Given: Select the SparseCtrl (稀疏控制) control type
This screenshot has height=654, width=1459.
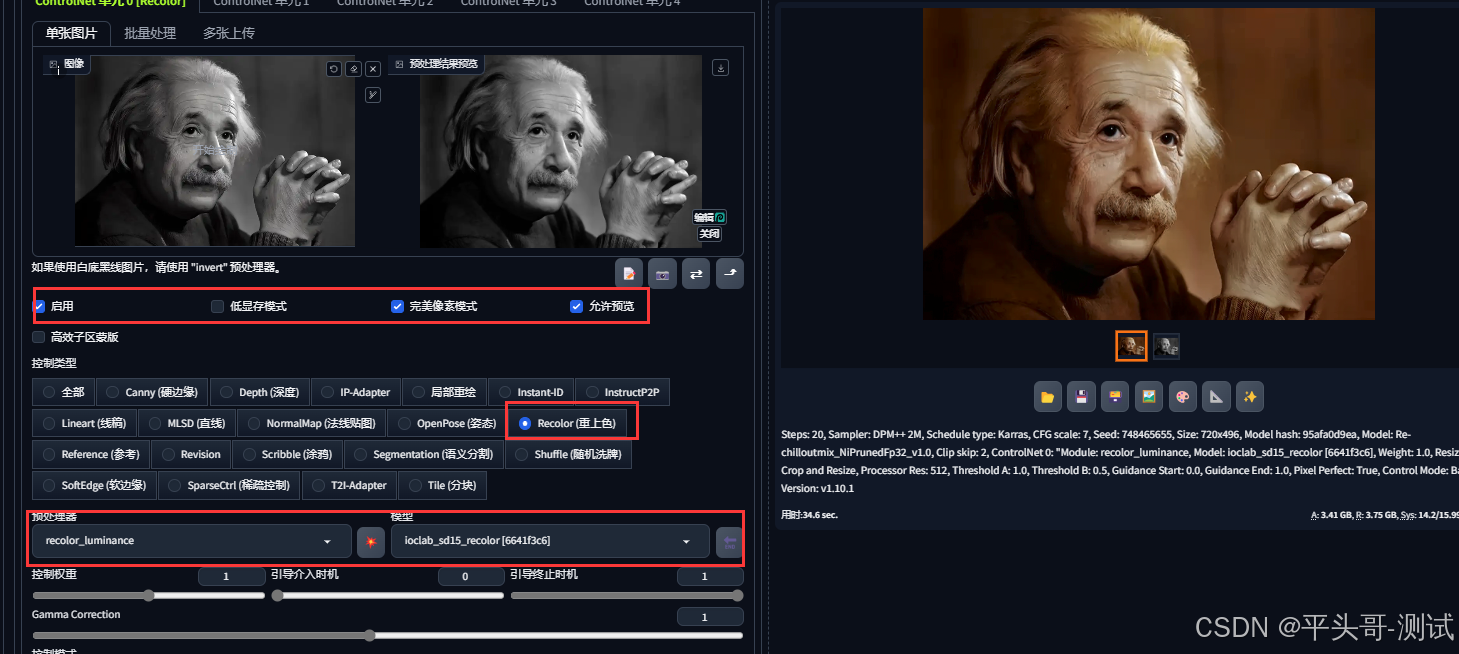Looking at the screenshot, I should [x=228, y=485].
